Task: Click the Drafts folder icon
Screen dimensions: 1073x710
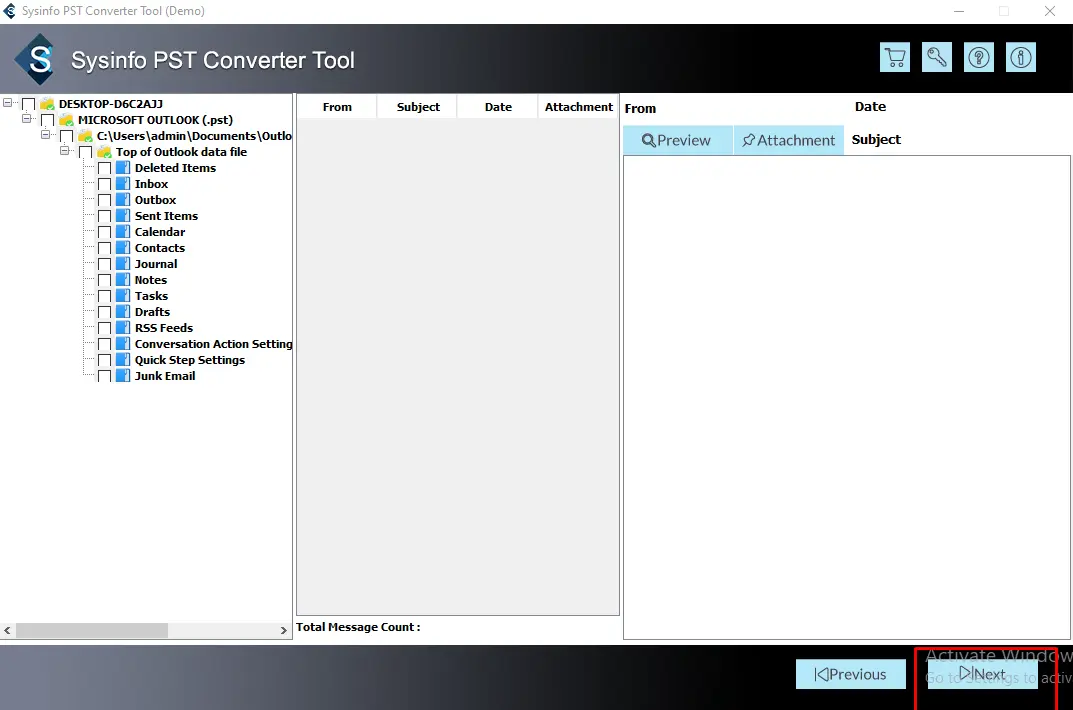Action: coord(123,312)
